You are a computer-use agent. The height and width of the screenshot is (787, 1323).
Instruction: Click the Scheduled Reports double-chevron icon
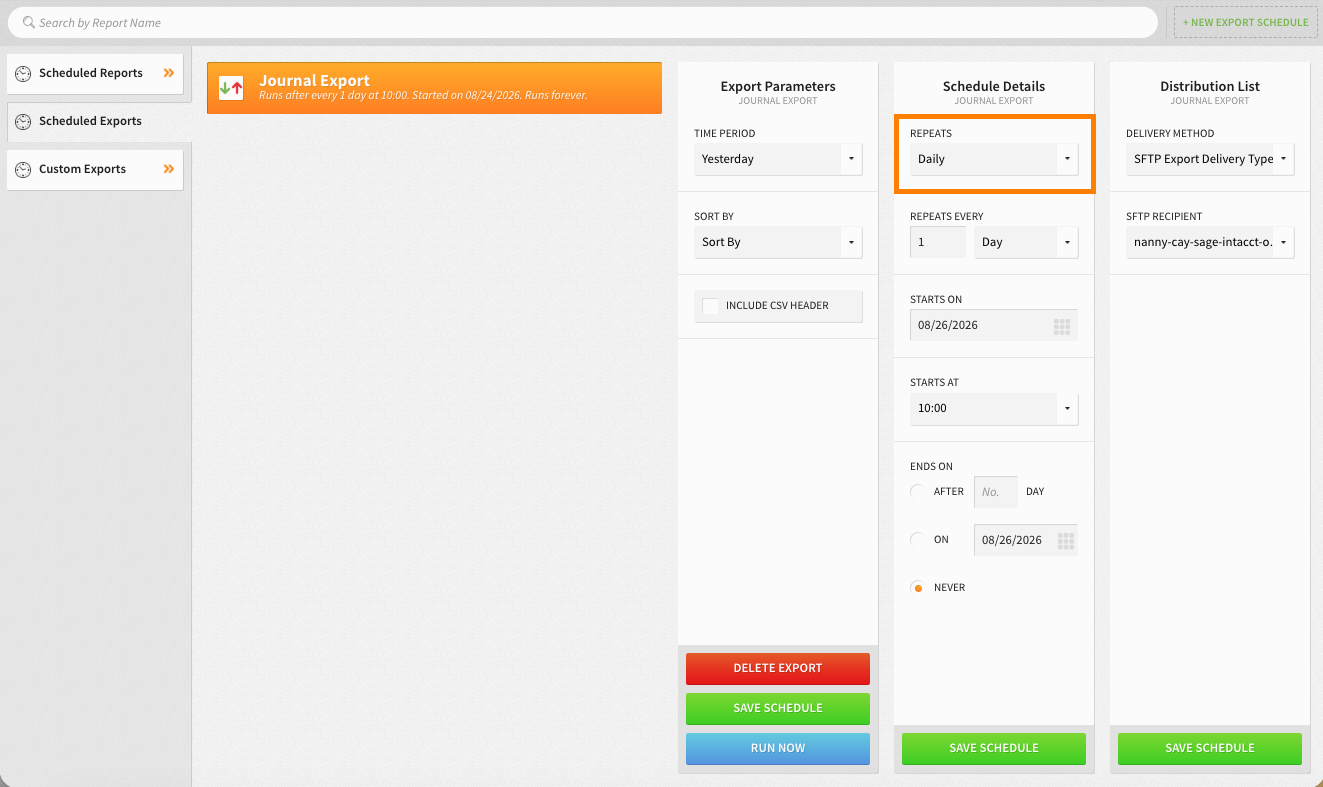pyautogui.click(x=169, y=73)
